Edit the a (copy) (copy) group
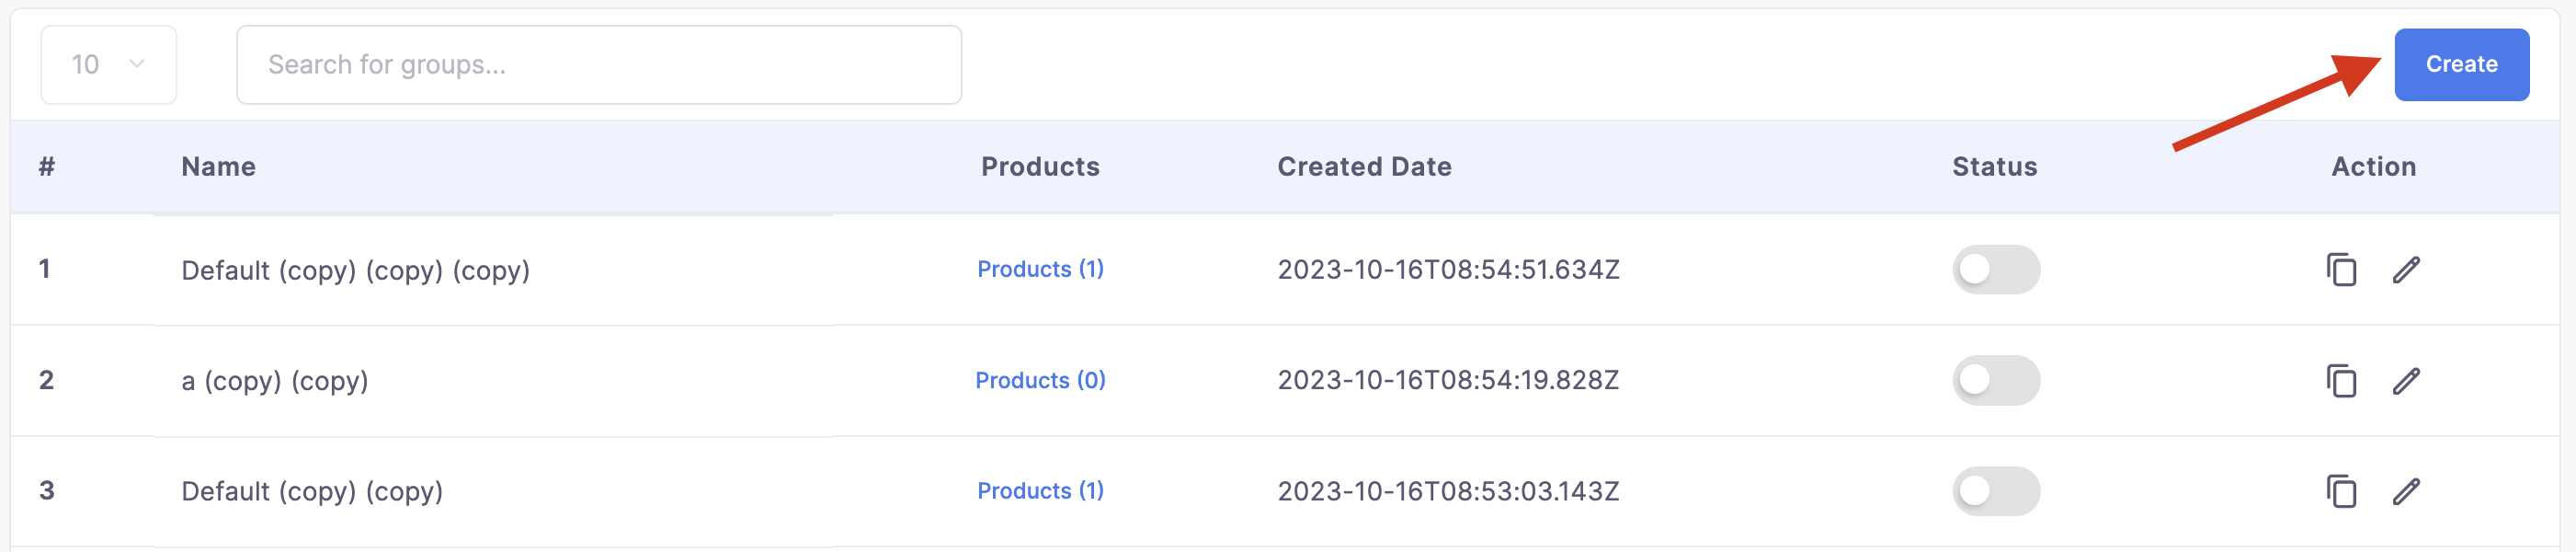The height and width of the screenshot is (552, 2576). click(x=2406, y=381)
